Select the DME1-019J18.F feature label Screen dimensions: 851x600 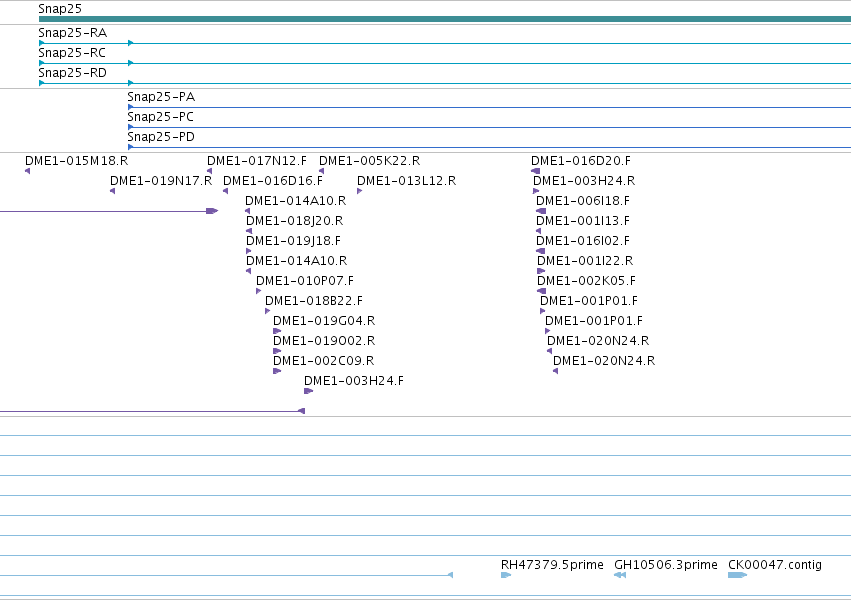pos(293,241)
